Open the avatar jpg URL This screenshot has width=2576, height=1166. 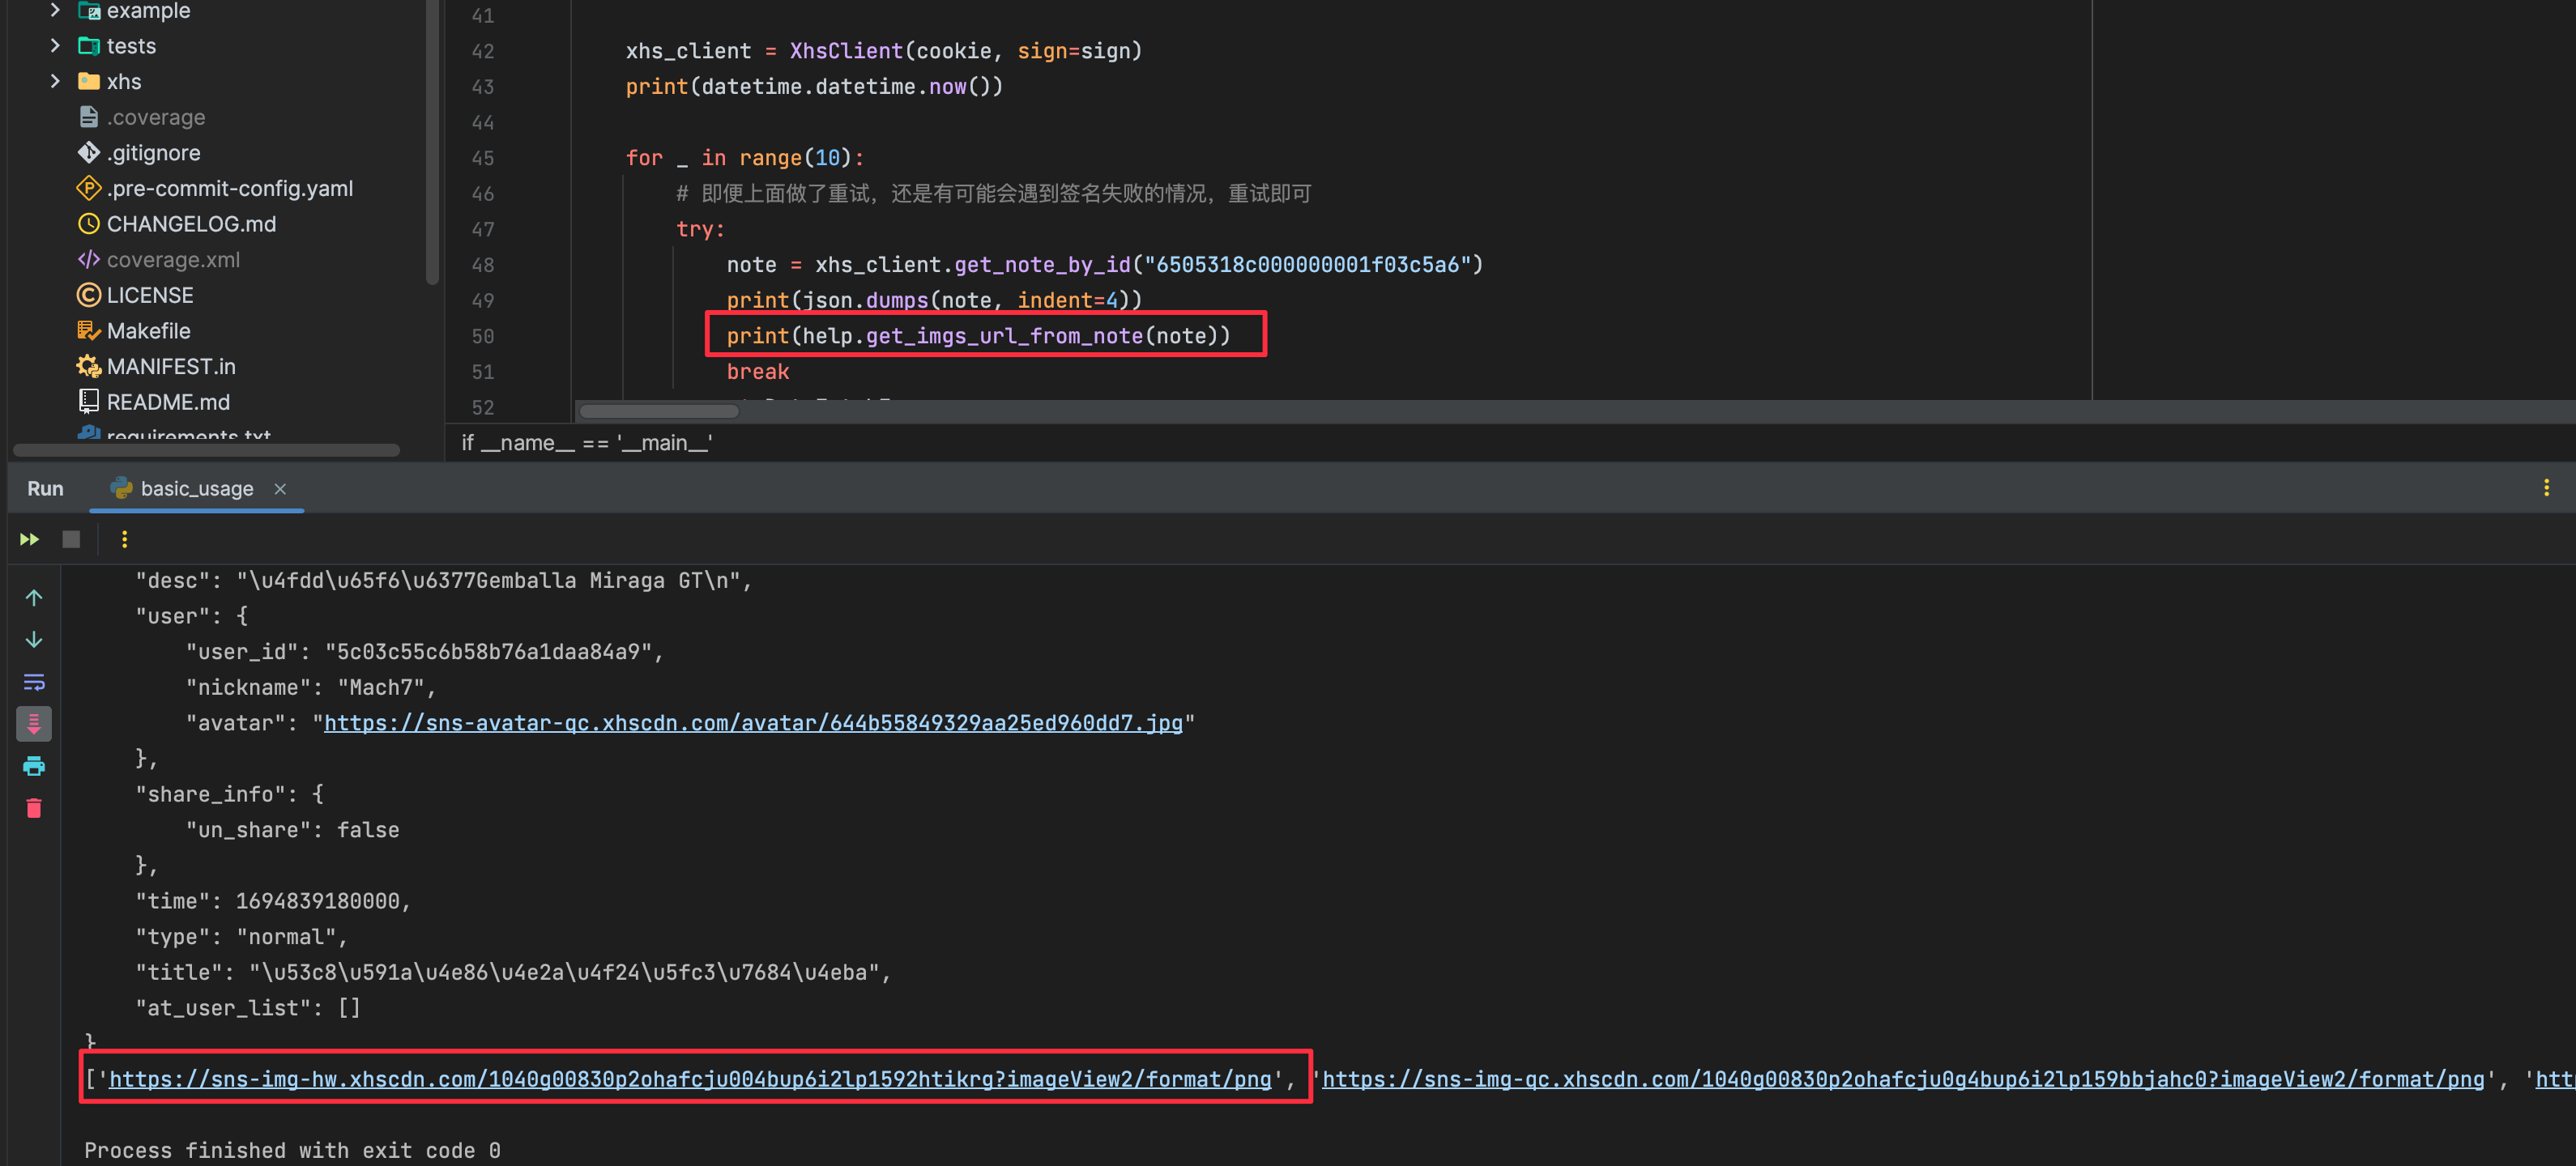[x=755, y=722]
